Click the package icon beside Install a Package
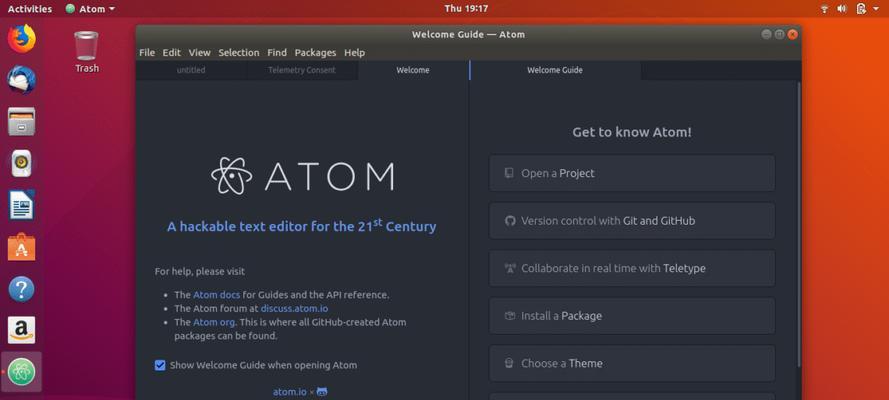889x400 pixels. coord(510,316)
